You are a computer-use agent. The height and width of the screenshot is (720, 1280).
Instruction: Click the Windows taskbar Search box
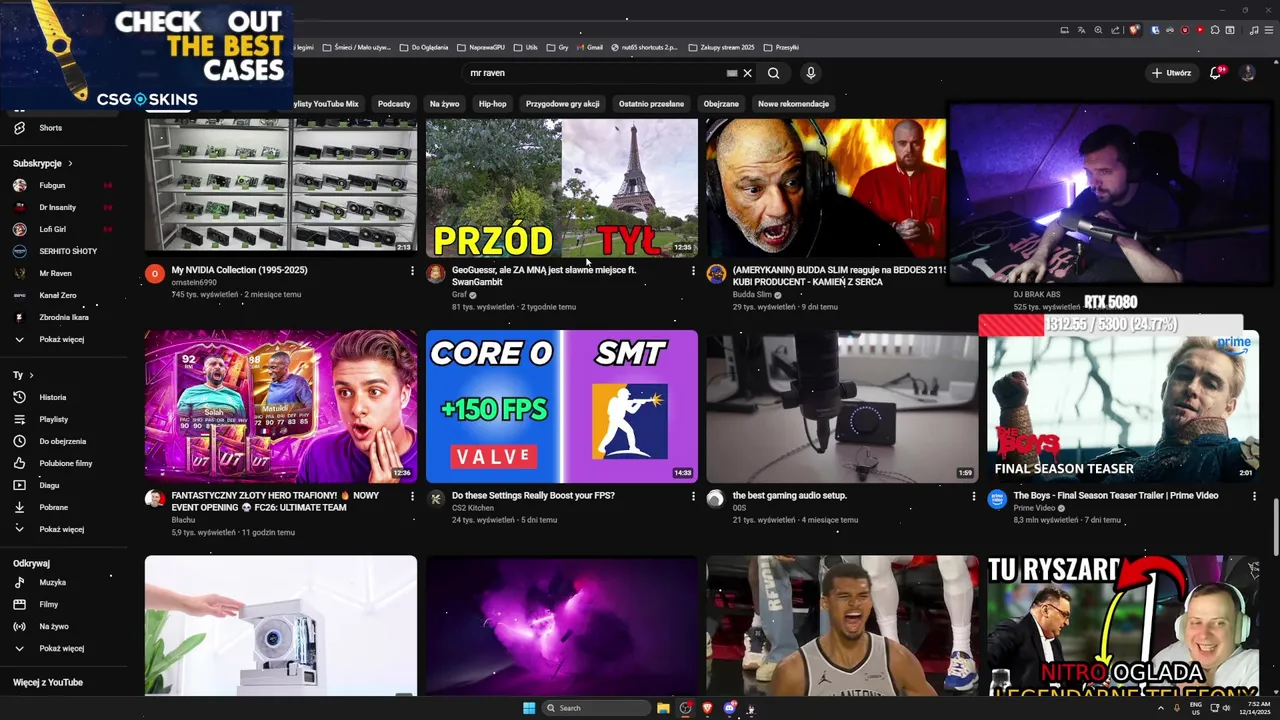(596, 708)
